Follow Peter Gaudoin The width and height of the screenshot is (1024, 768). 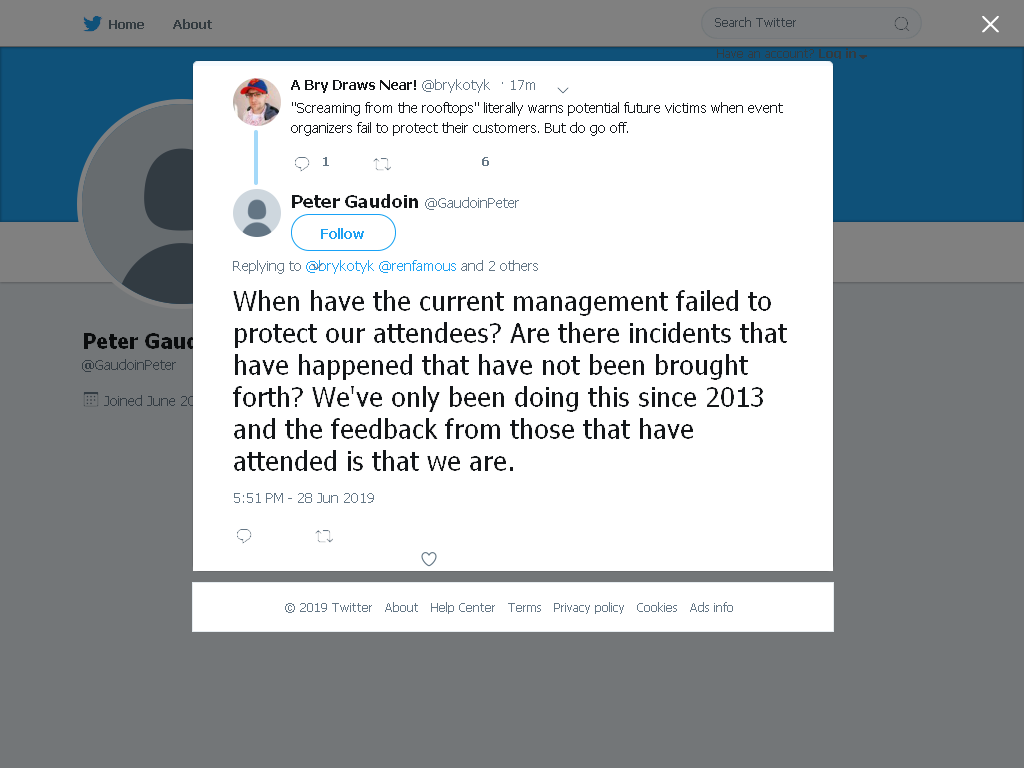[343, 233]
